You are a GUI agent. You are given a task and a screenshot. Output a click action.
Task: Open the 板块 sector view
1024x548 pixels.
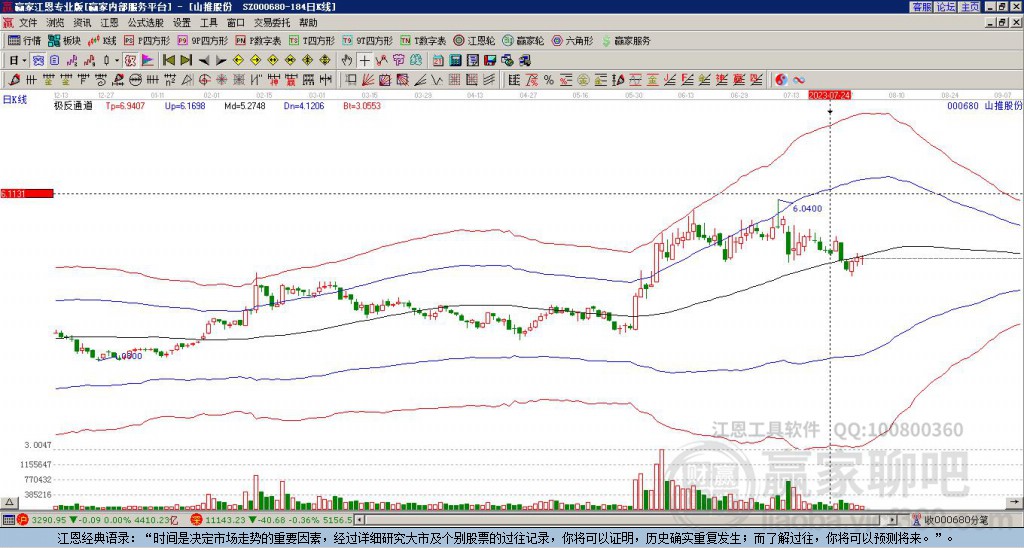click(x=64, y=40)
